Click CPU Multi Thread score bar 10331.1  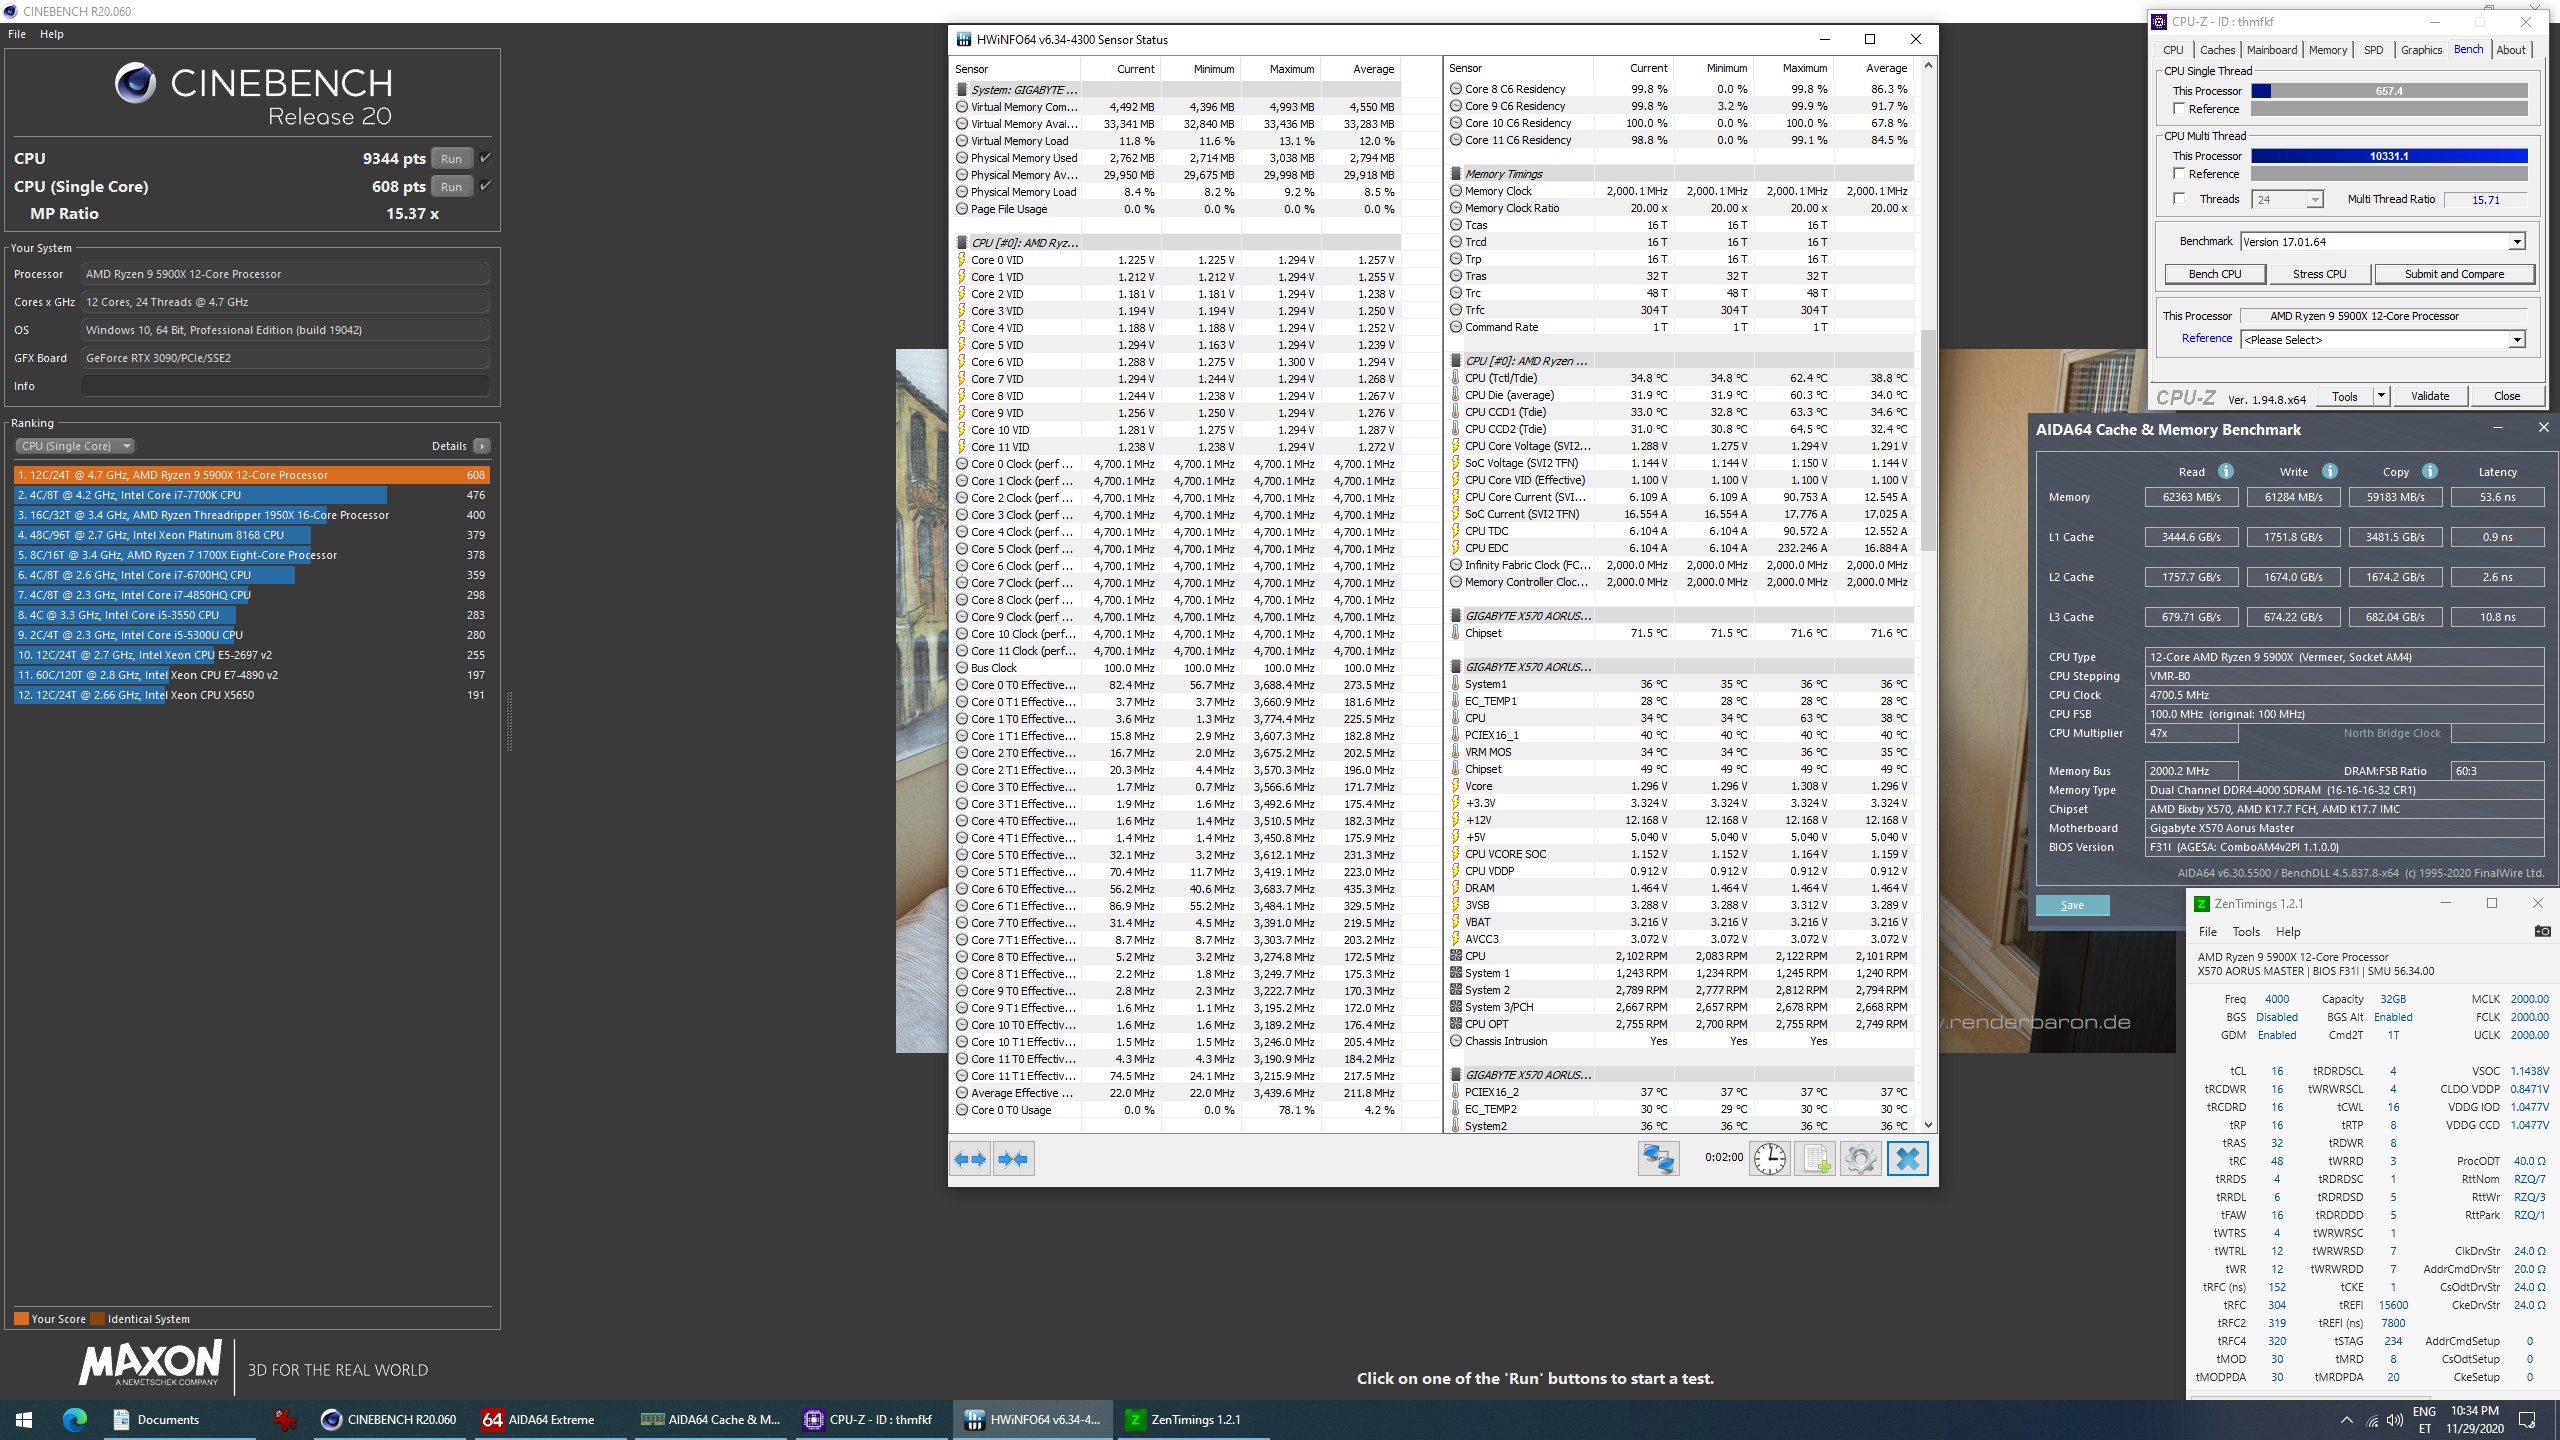pos(2389,156)
